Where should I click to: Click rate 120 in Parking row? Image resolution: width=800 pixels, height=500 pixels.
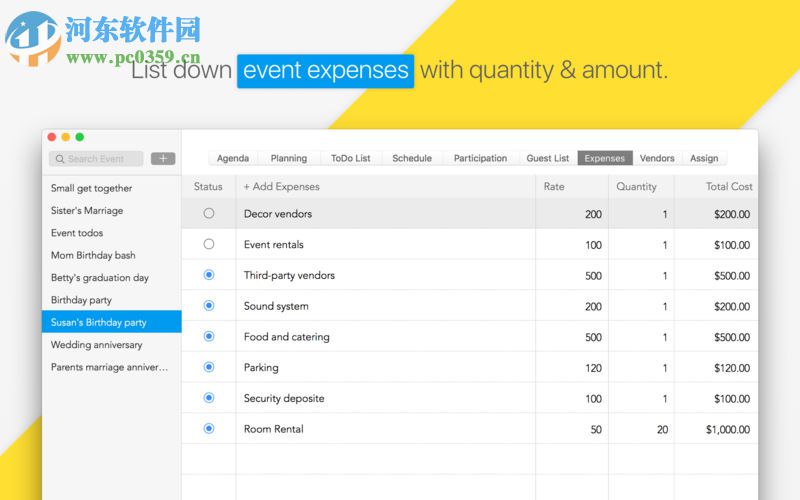[593, 368]
